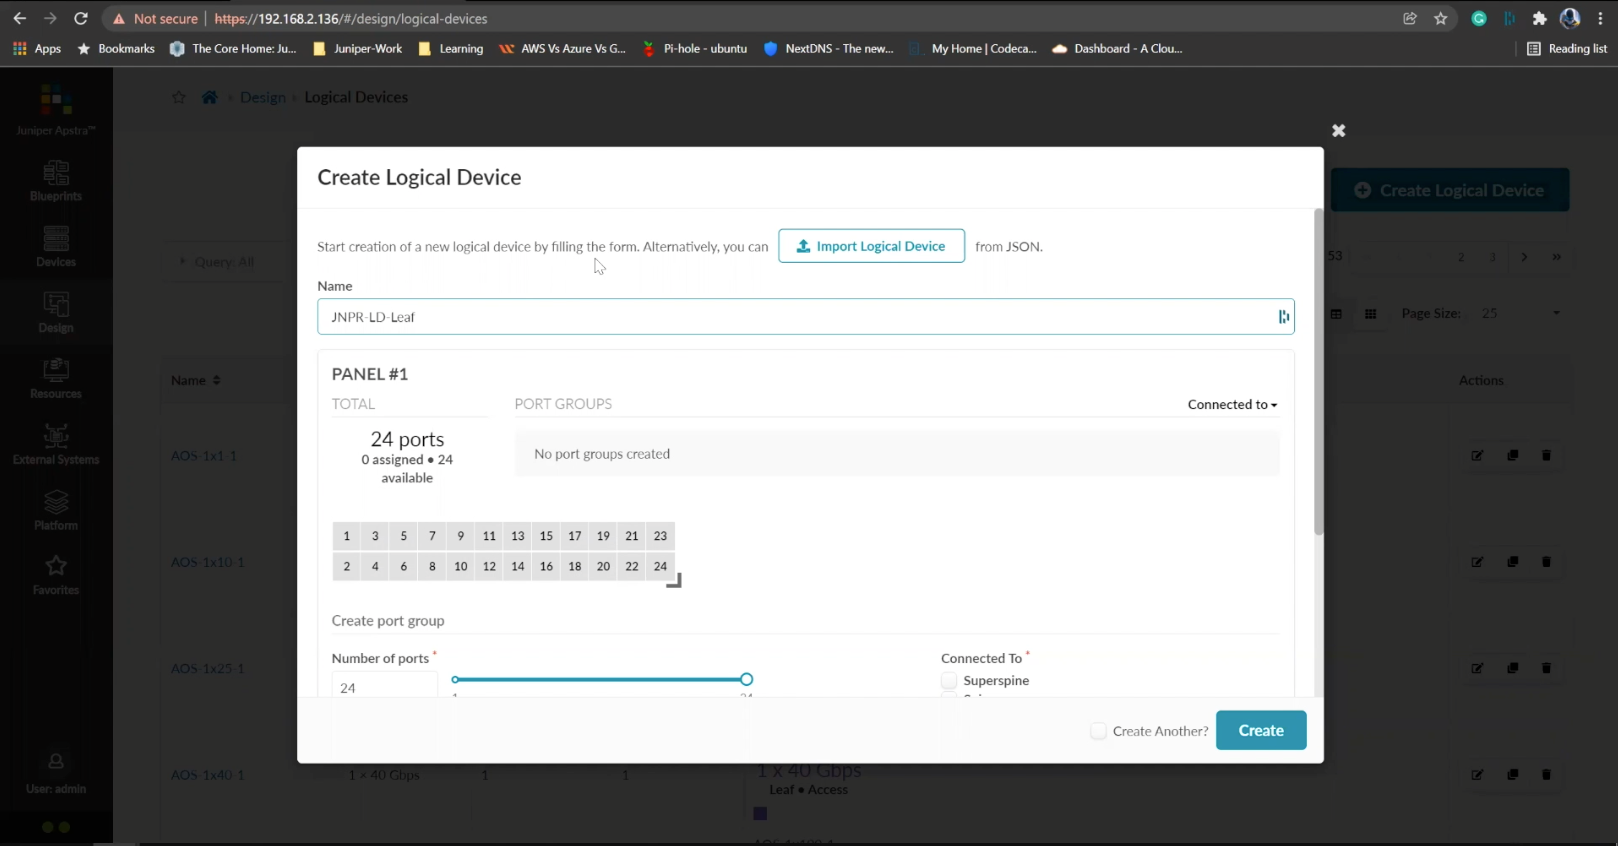Image resolution: width=1618 pixels, height=846 pixels.
Task: Jump to last page of results
Action: click(1556, 257)
